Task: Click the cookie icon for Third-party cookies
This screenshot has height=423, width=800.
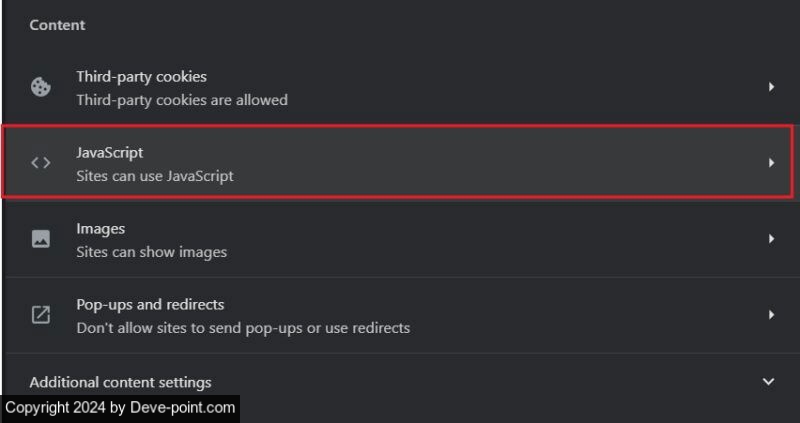Action: point(41,87)
